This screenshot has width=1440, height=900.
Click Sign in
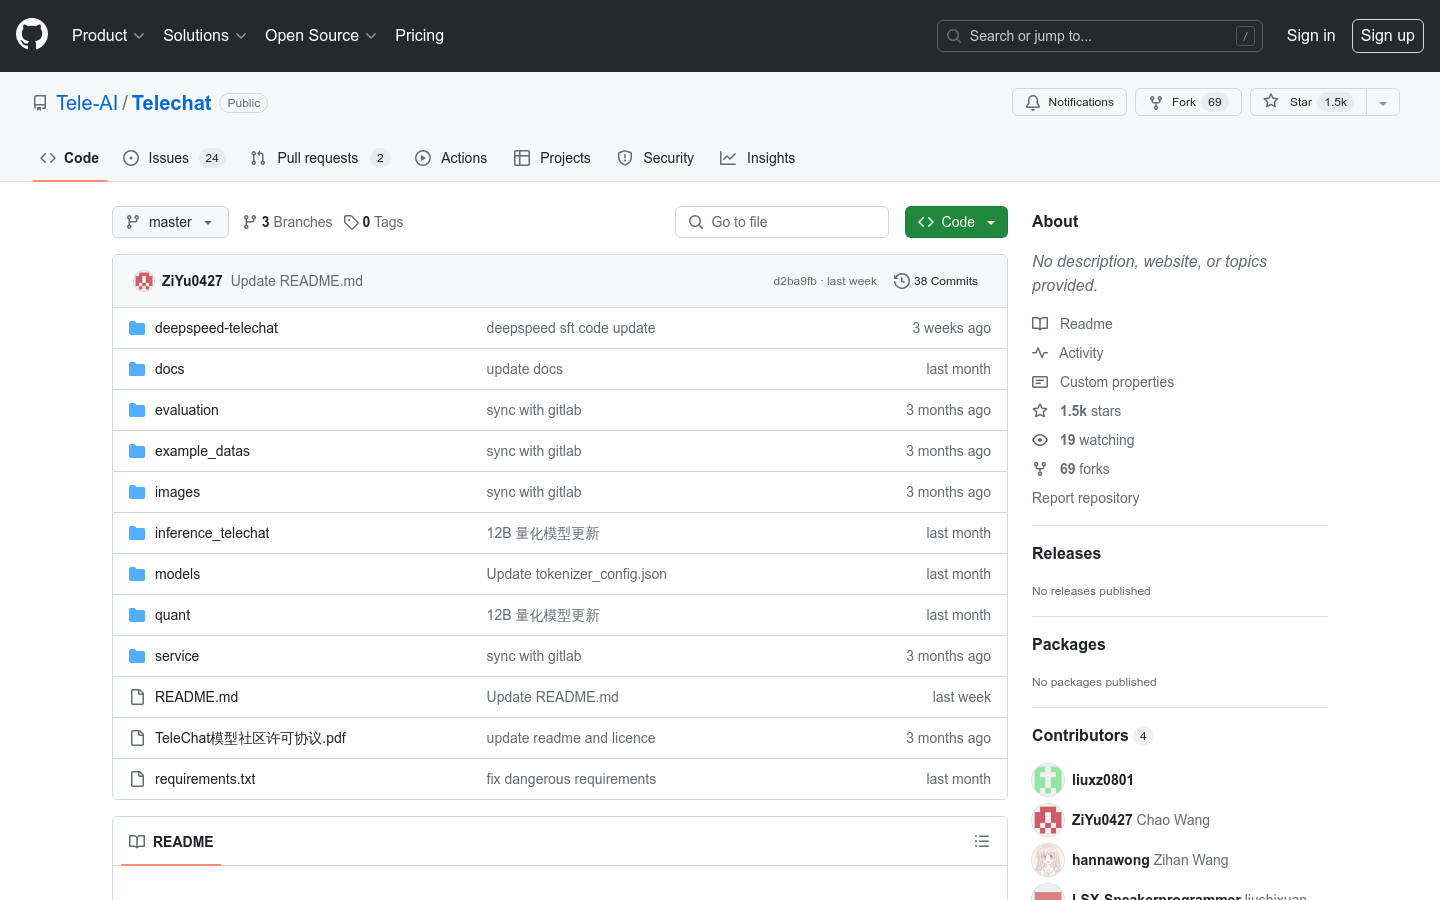pos(1311,35)
